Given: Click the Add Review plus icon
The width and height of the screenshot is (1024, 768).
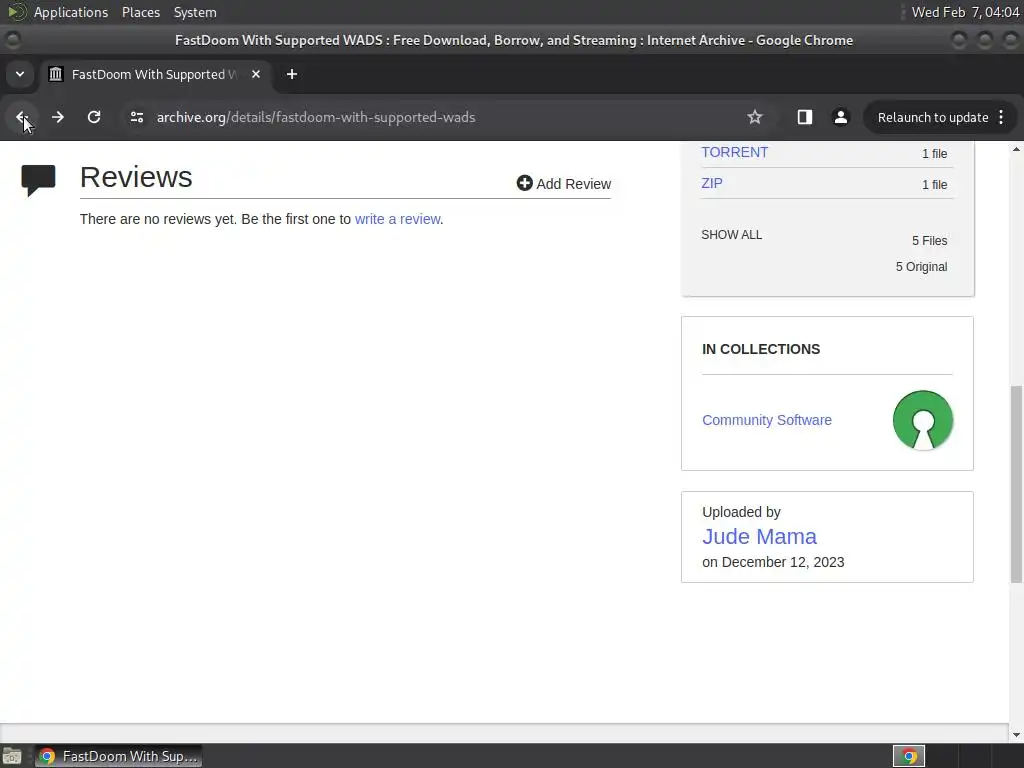Looking at the screenshot, I should [x=524, y=183].
